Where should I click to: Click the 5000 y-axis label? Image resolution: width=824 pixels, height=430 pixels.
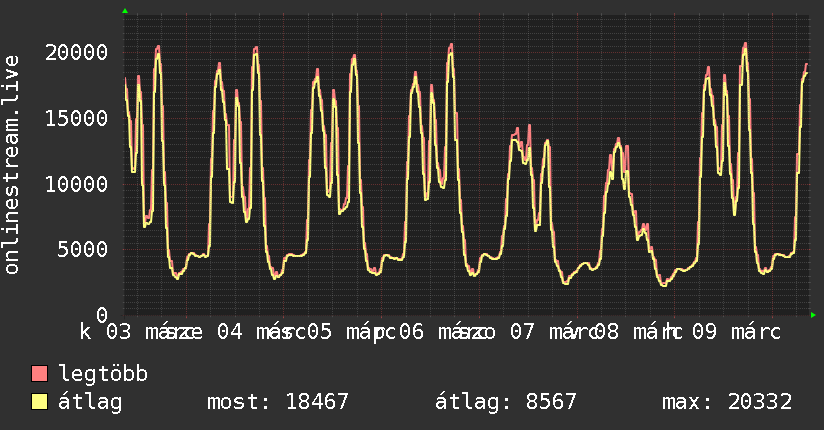coord(83,249)
